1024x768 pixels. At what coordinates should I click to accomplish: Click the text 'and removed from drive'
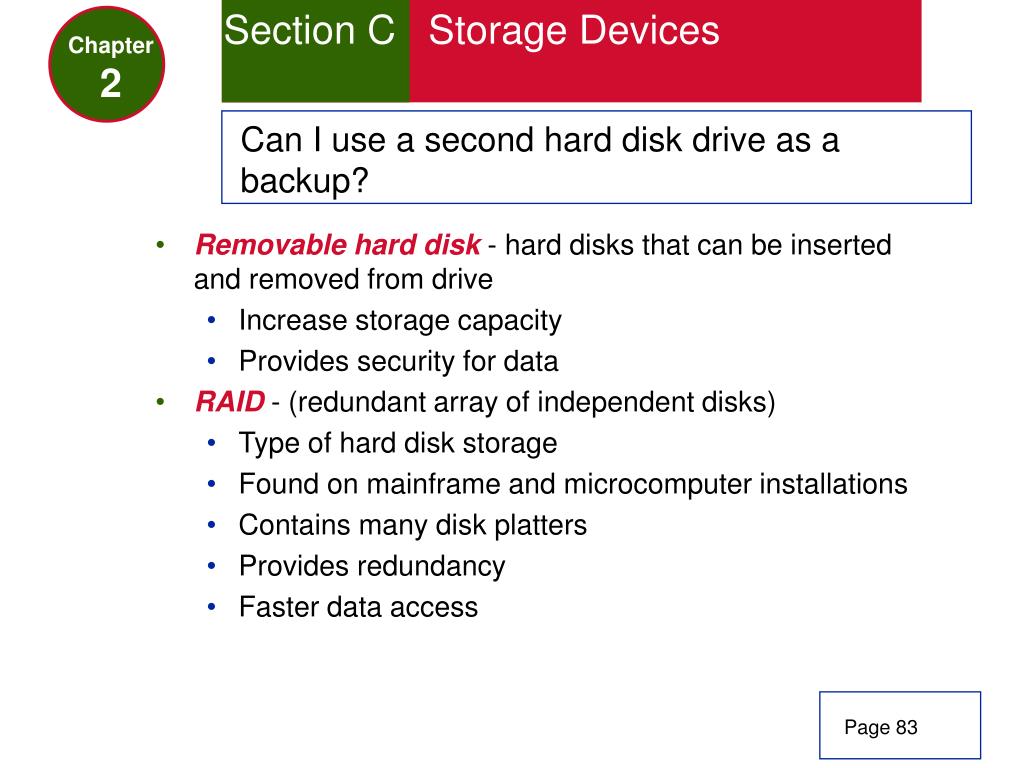tap(343, 280)
